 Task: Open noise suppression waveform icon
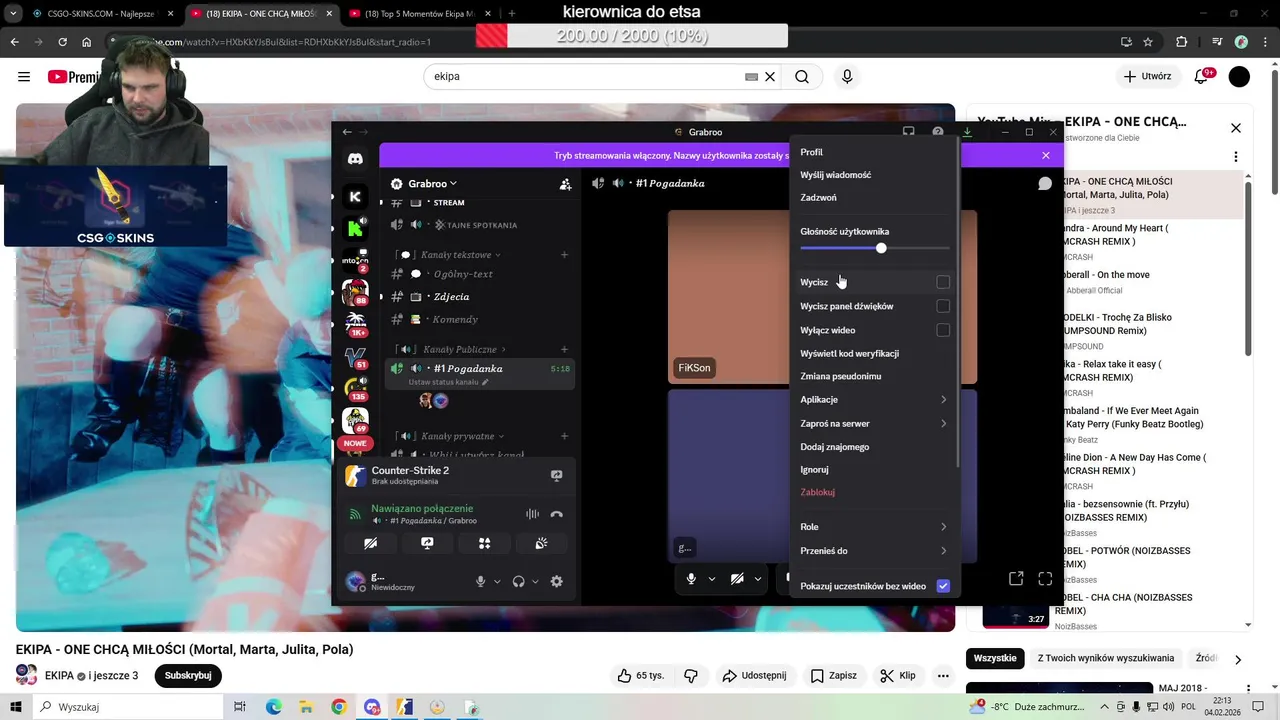532,514
